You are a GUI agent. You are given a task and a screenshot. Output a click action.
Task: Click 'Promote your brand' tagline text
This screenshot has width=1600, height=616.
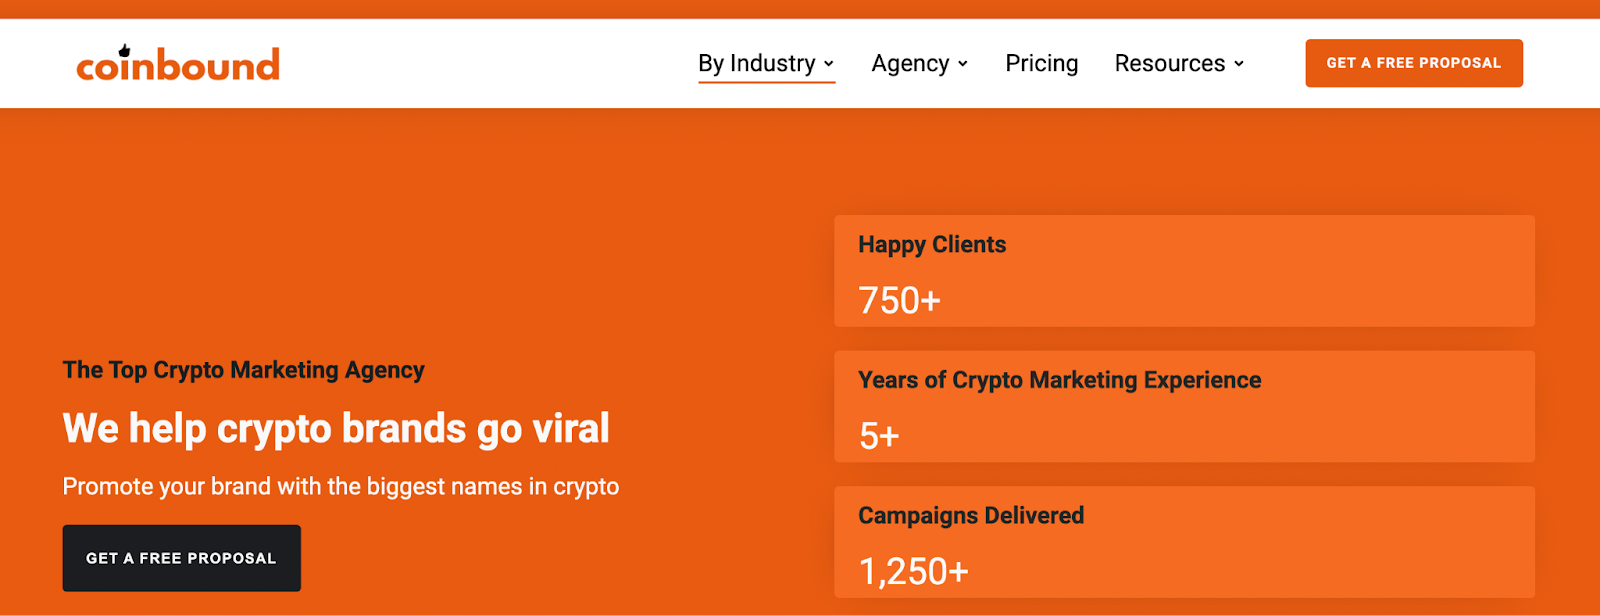point(341,487)
